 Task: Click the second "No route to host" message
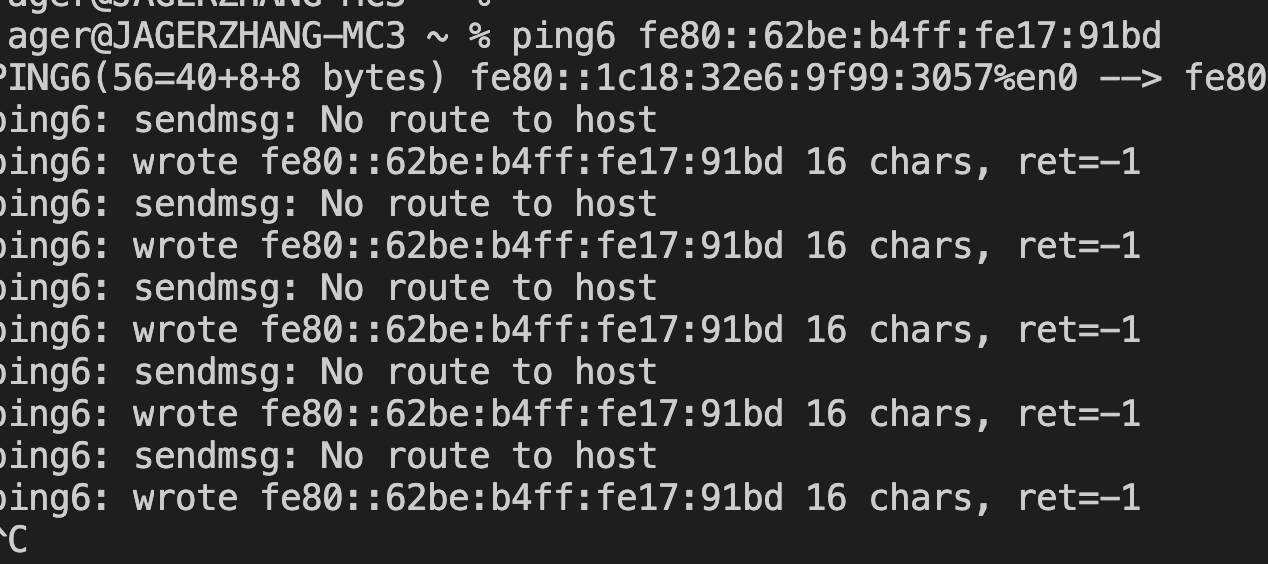tap(488, 204)
